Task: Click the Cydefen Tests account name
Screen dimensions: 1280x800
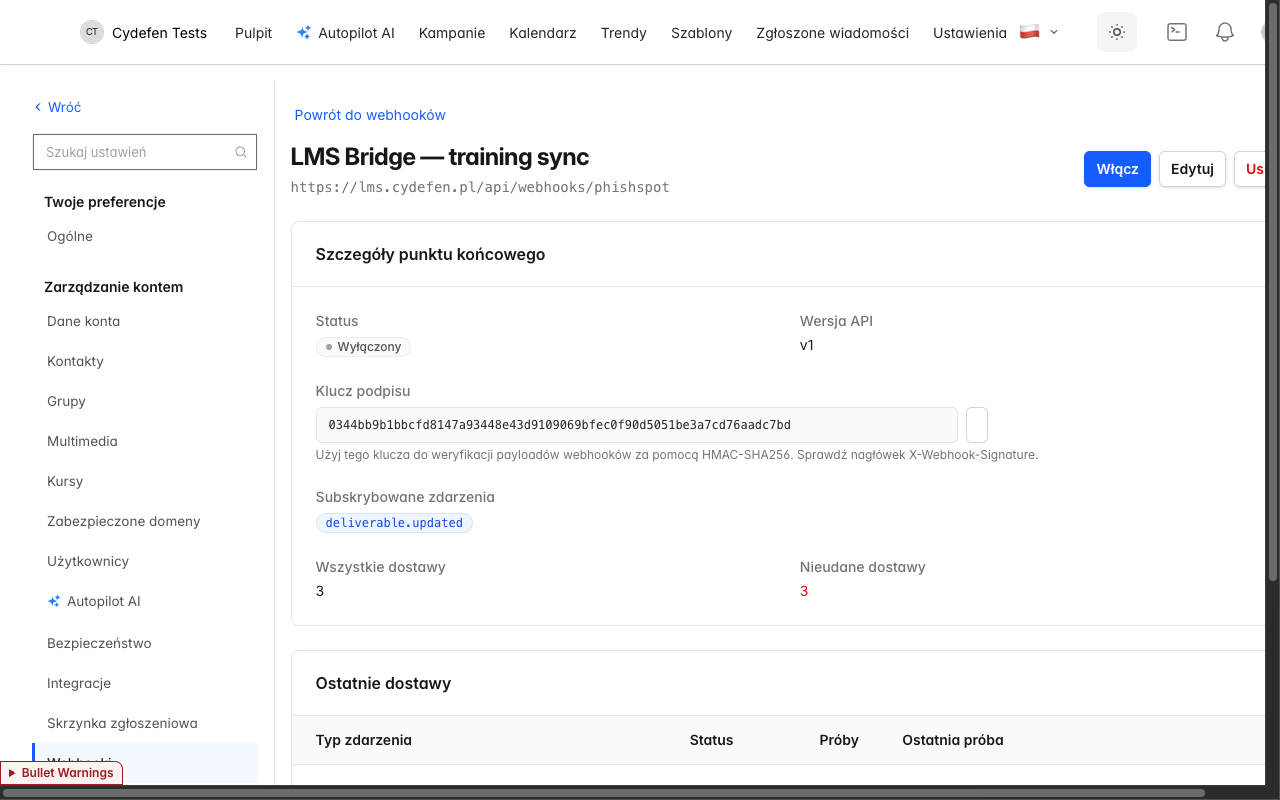Action: point(160,33)
